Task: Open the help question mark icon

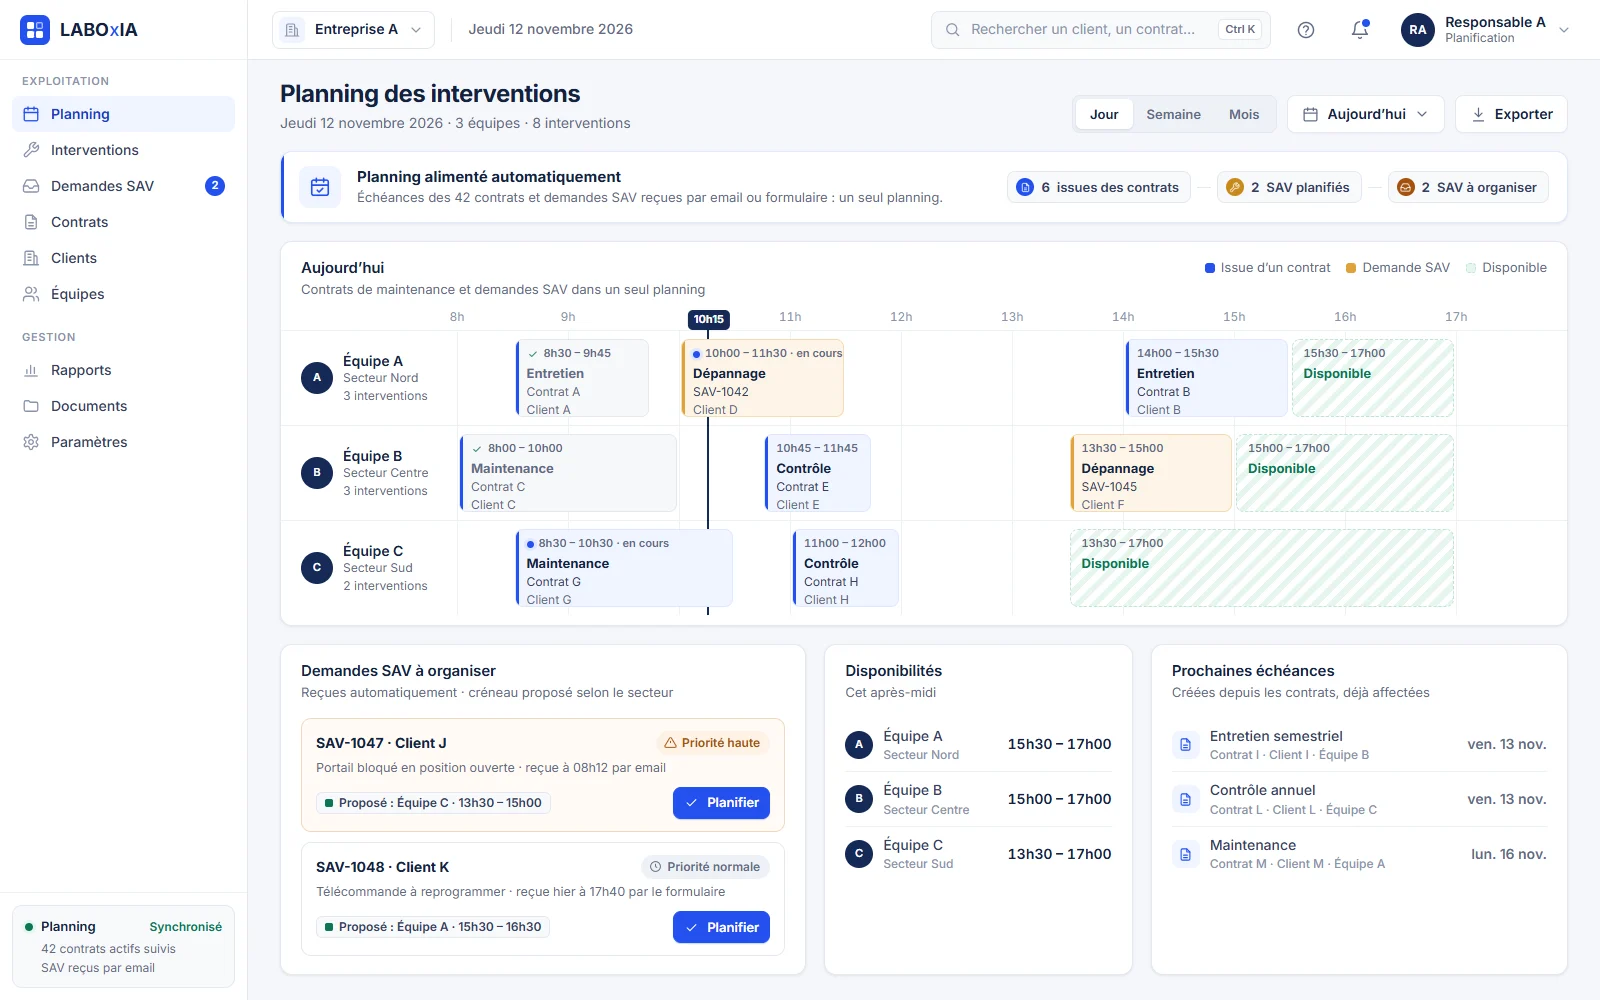Action: (x=1306, y=30)
